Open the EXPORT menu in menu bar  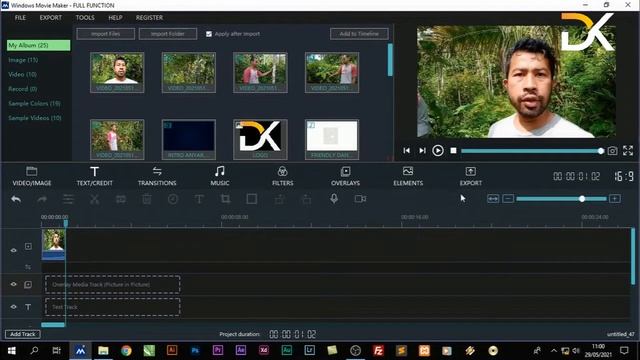(x=51, y=18)
